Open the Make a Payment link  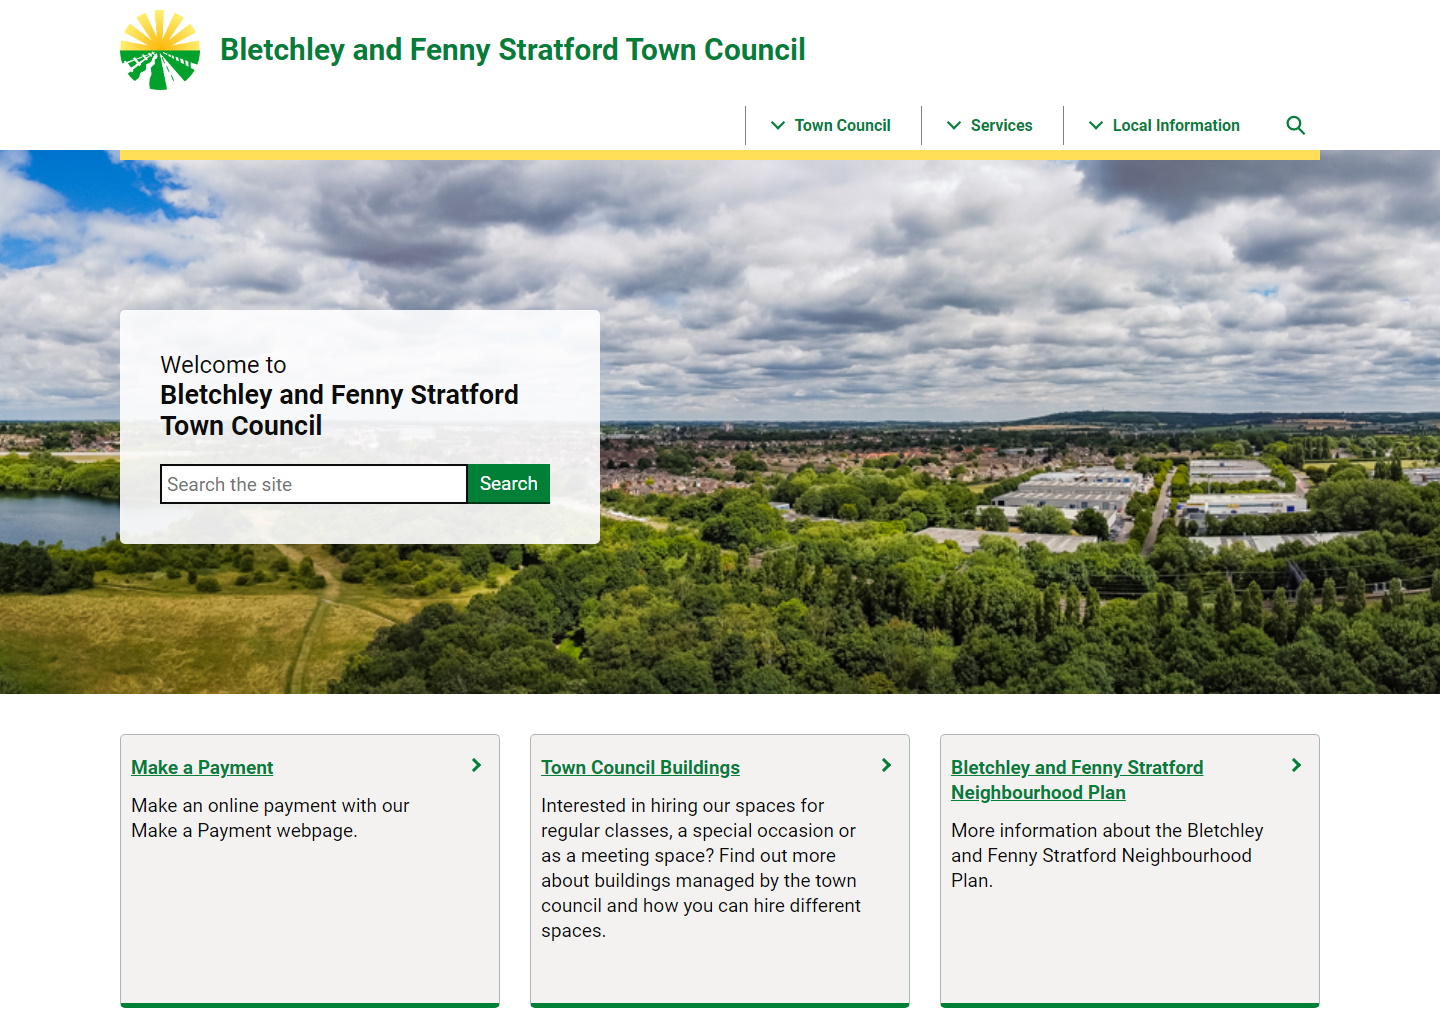click(x=202, y=767)
